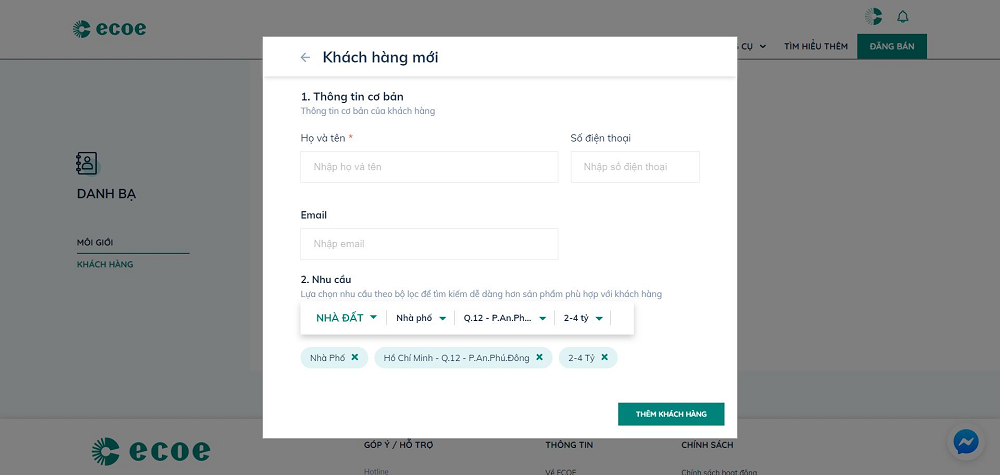Open the Tìm Hiểu Thêm menu
The height and width of the screenshot is (475, 1000).
click(x=816, y=46)
